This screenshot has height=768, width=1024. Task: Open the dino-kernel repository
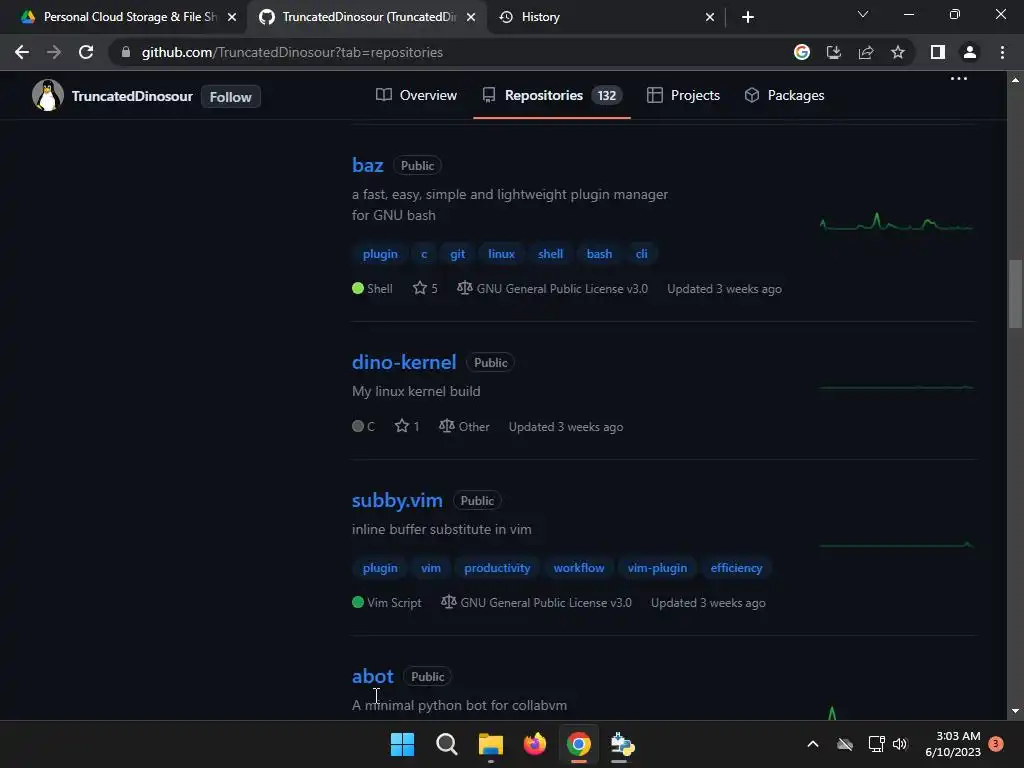404,362
